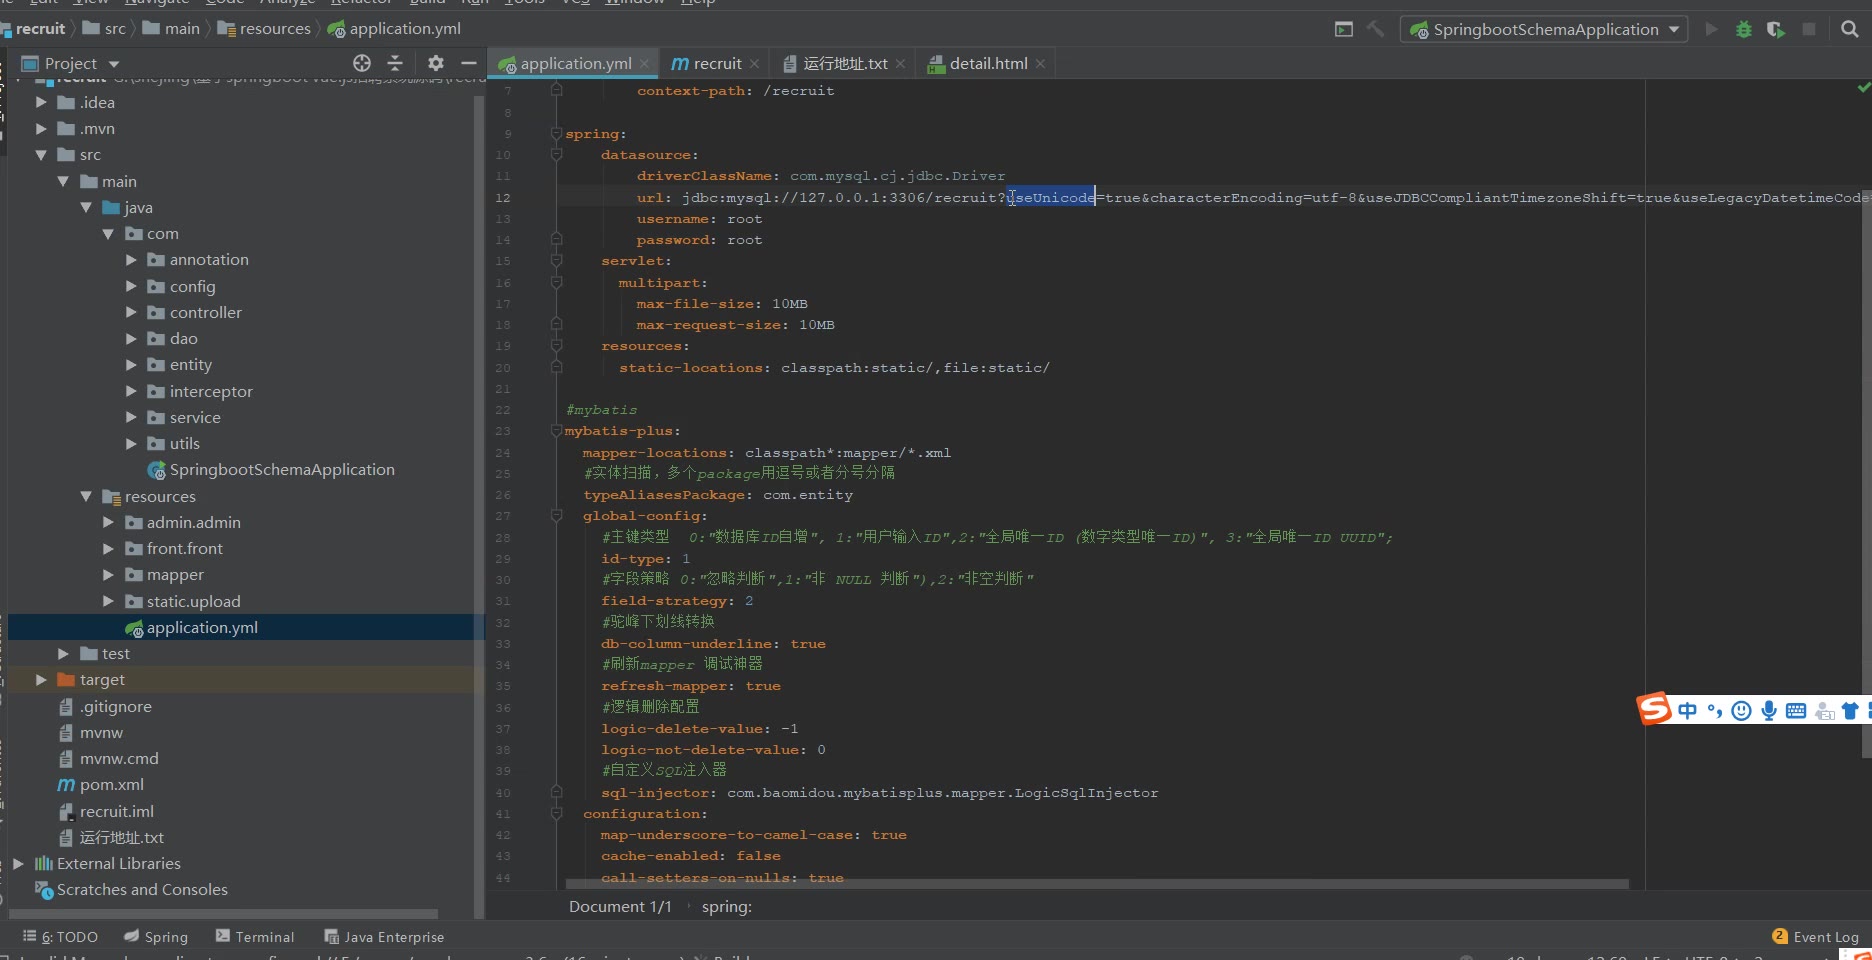Click the locate target icon in Project panel
This screenshot has width=1872, height=960.
(x=362, y=63)
